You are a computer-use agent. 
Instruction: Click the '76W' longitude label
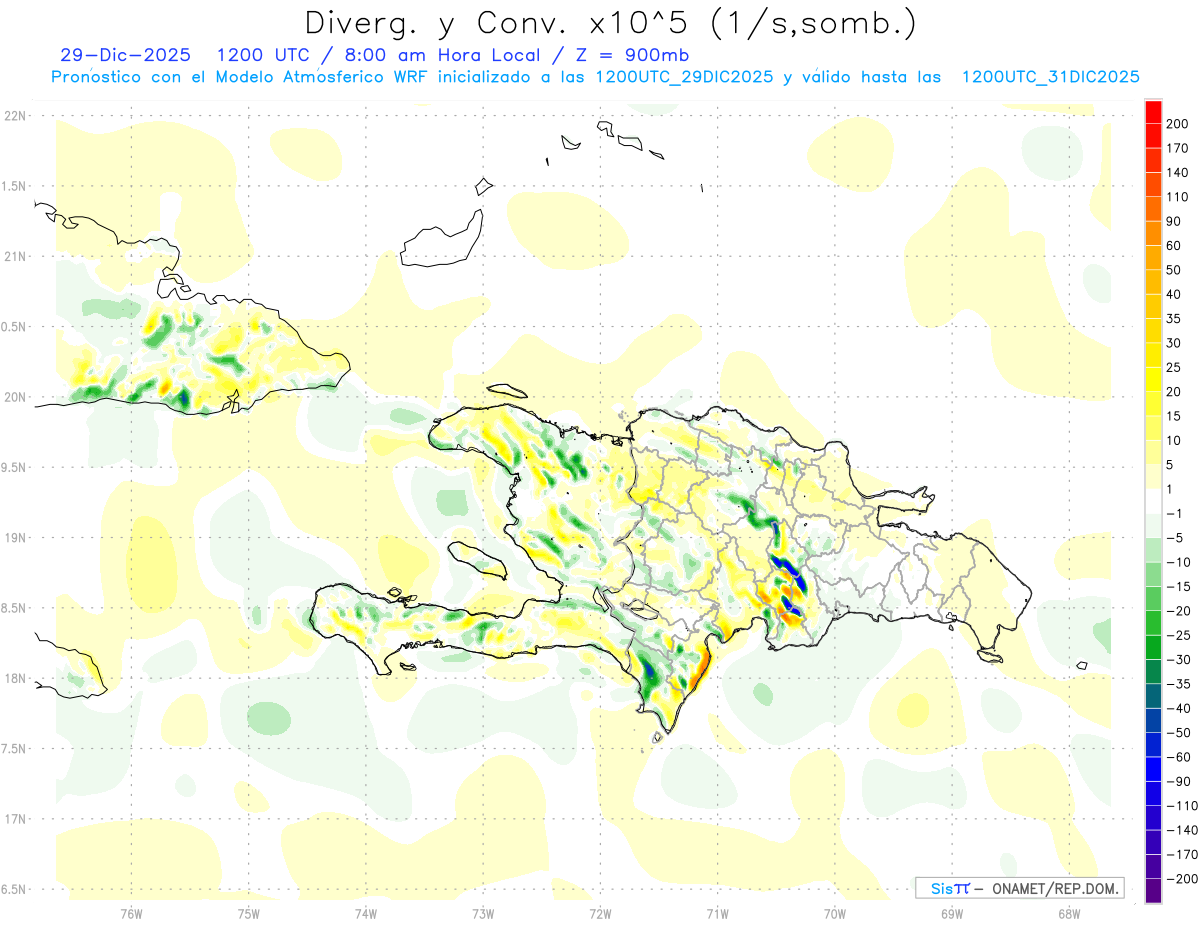point(131,914)
